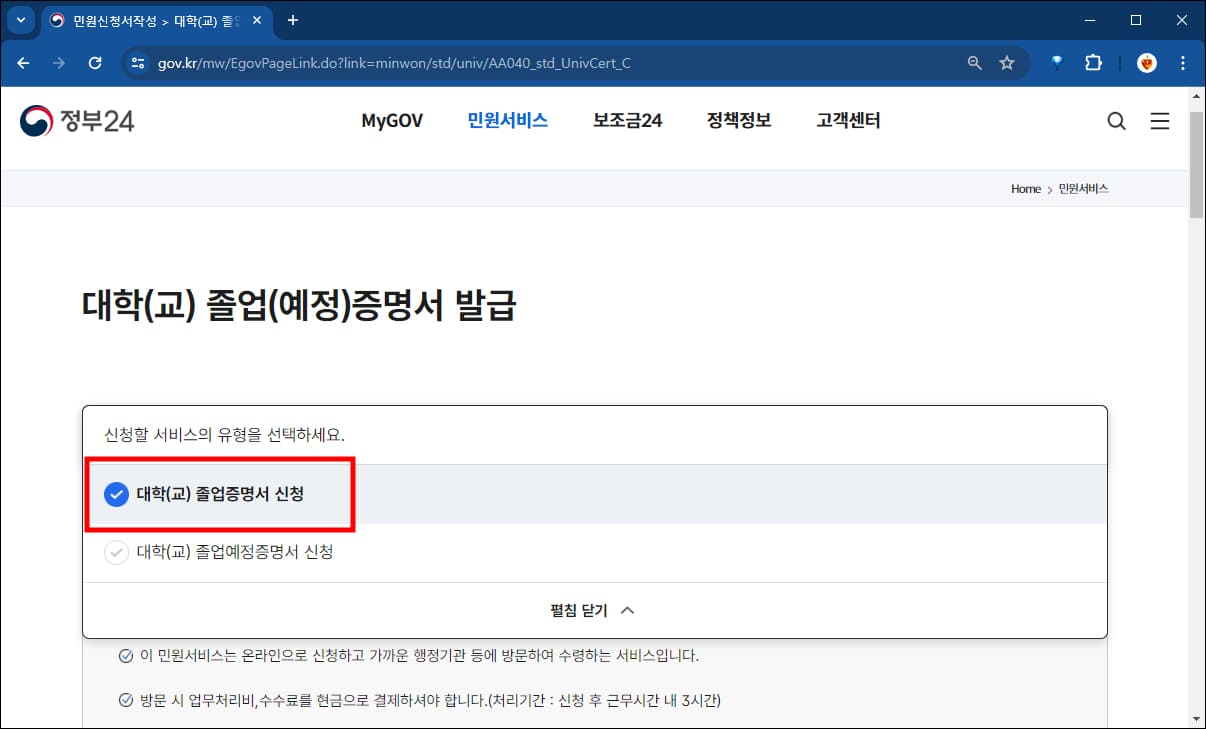Click the 정부24 logo
The width and height of the screenshot is (1206, 729).
tap(75, 120)
